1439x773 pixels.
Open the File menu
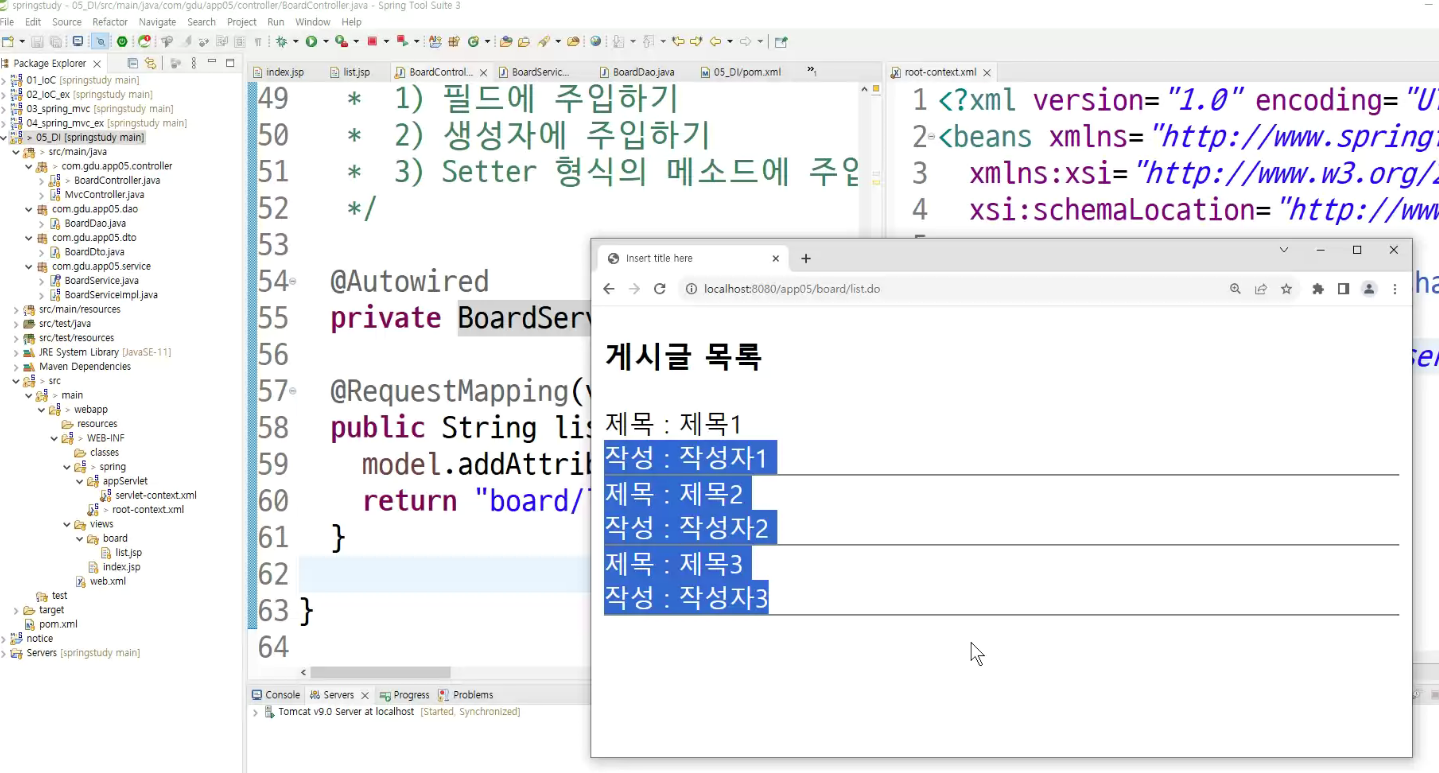pyautogui.click(x=7, y=22)
